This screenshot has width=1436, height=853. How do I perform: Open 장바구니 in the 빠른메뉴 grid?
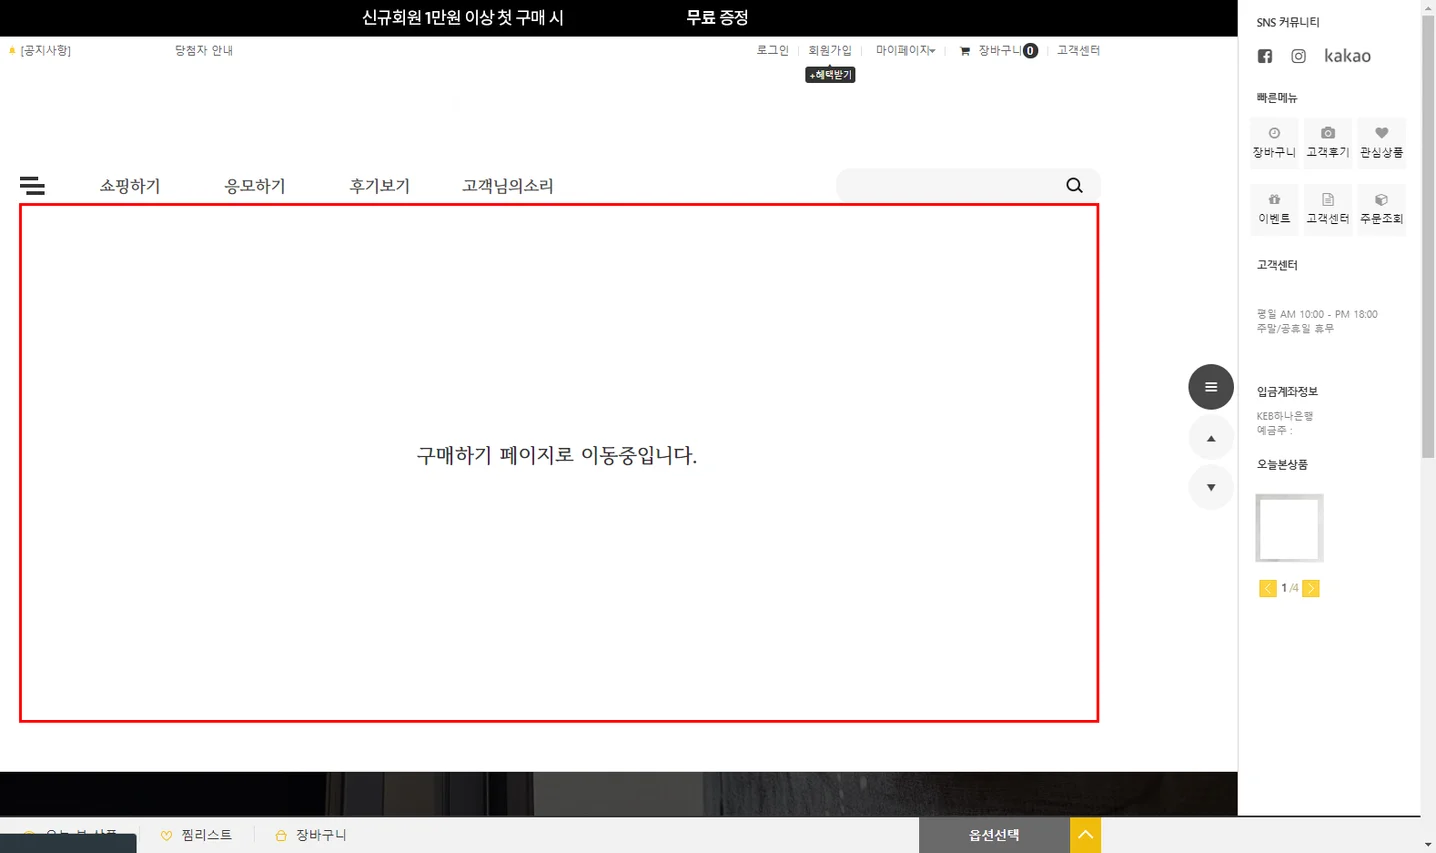pos(1274,142)
